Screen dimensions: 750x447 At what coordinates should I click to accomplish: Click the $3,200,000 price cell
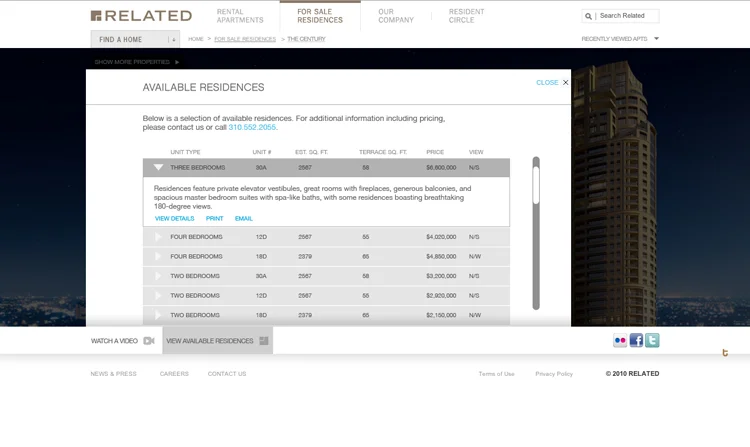[x=441, y=276]
